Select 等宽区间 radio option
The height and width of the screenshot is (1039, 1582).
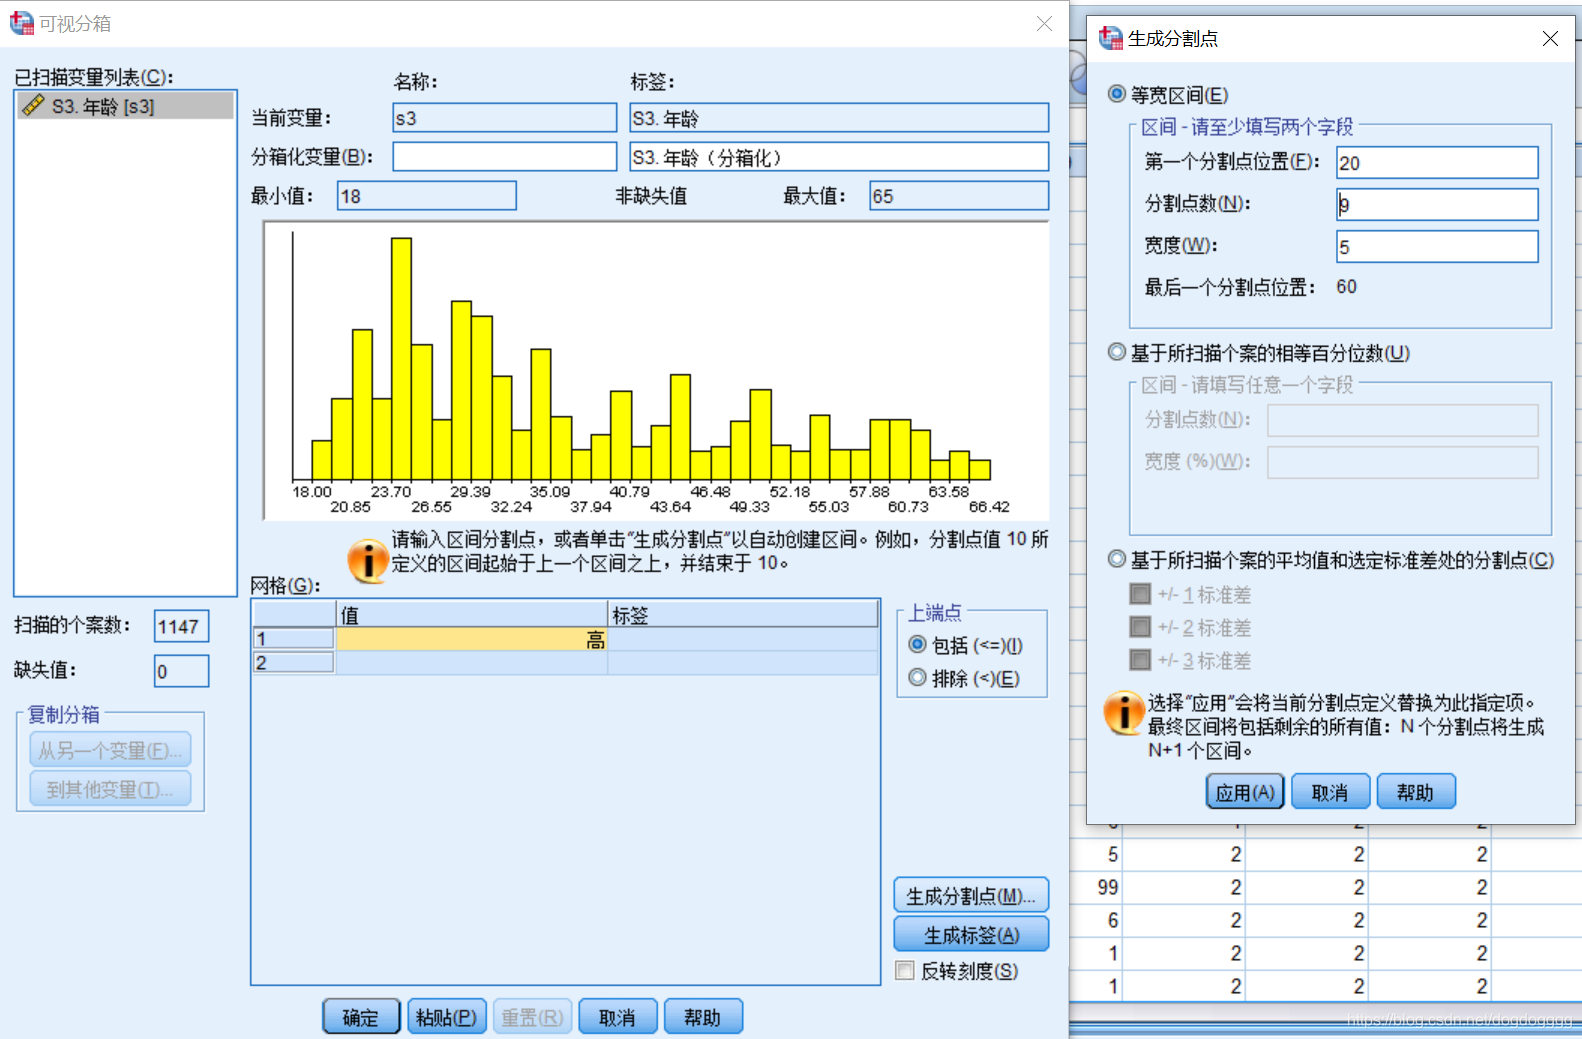[x=1117, y=94]
